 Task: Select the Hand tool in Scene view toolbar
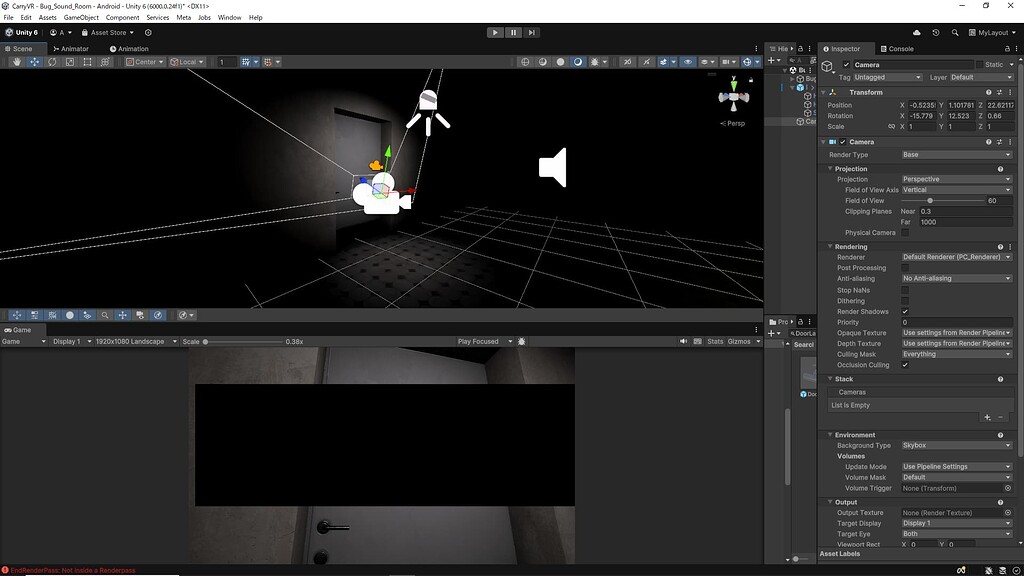pyautogui.click(x=17, y=61)
